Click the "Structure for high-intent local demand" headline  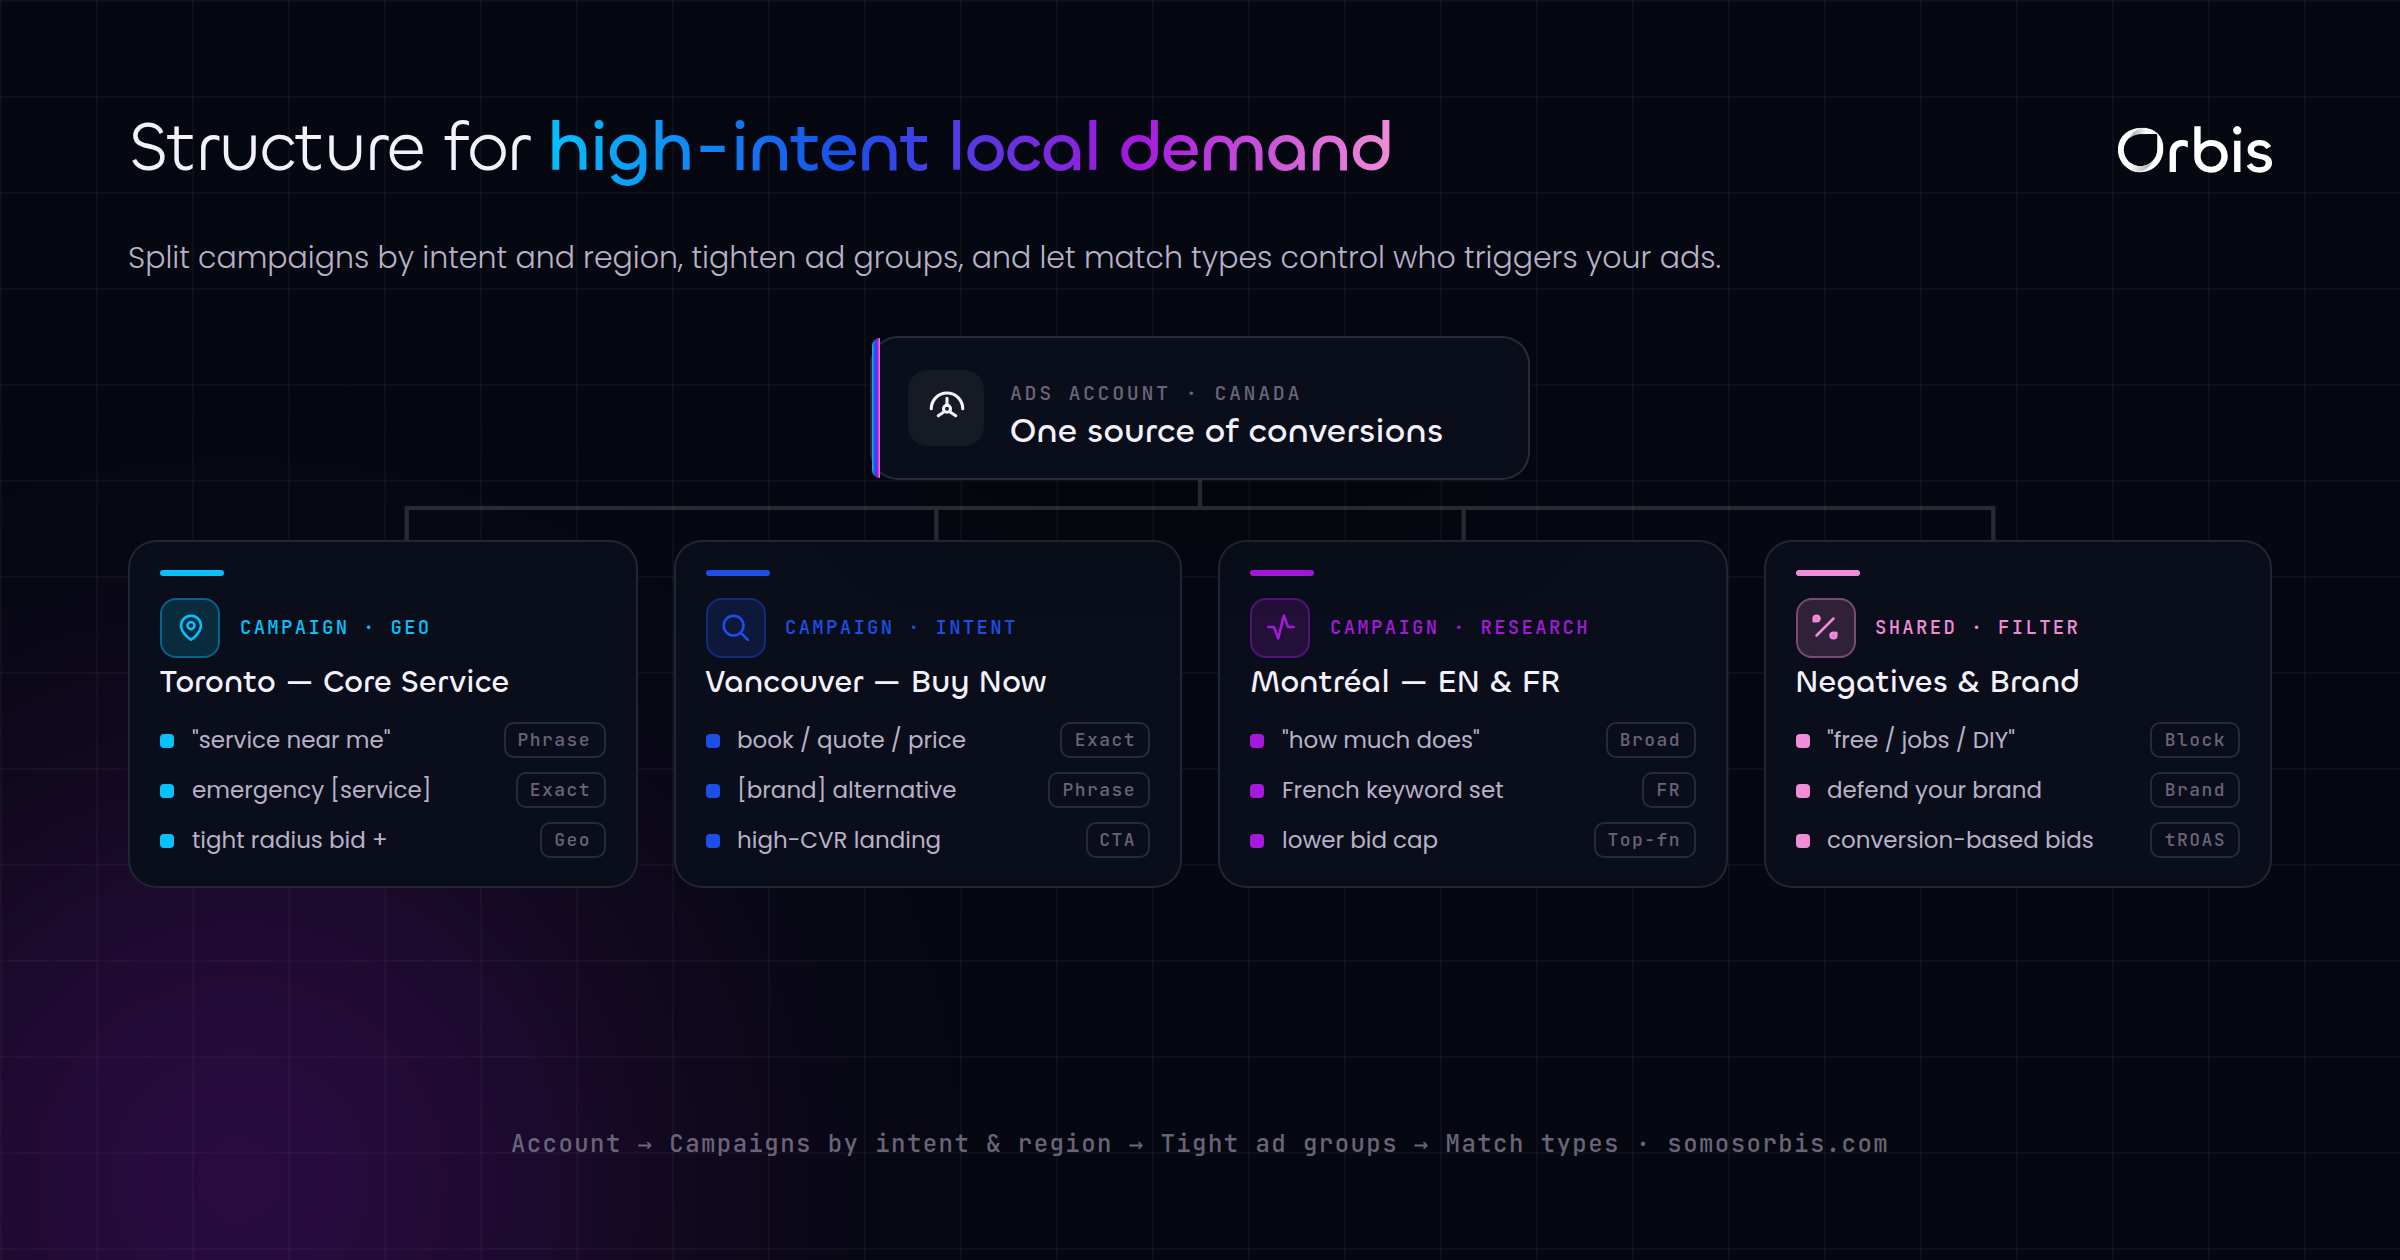[x=760, y=150]
